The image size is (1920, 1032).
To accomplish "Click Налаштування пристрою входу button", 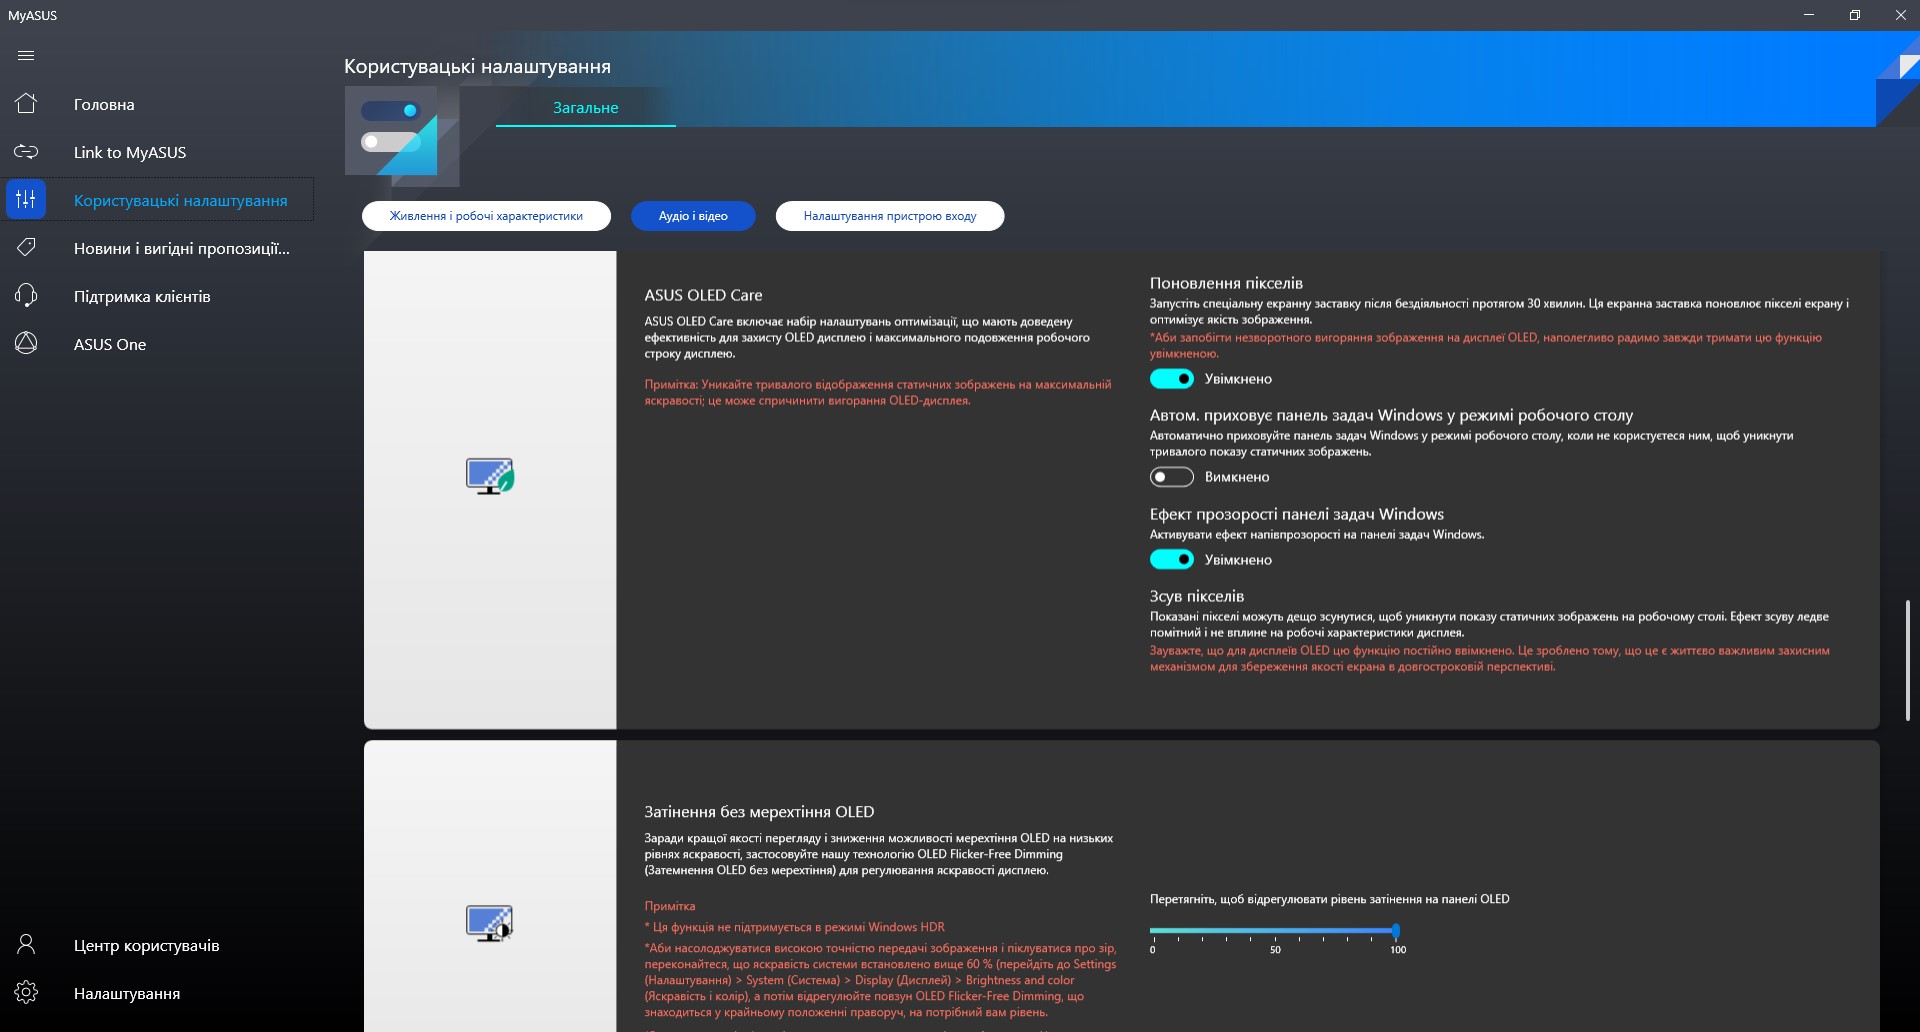I will pos(889,216).
